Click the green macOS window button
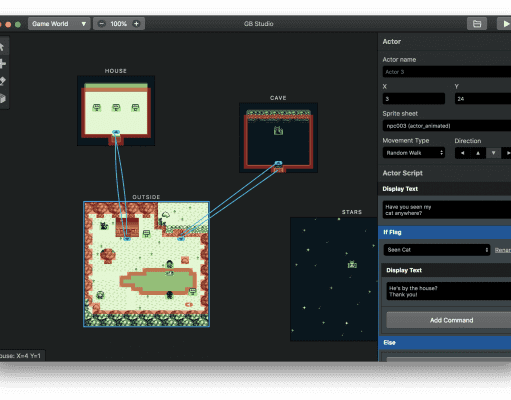511x400 pixels. (18, 24)
